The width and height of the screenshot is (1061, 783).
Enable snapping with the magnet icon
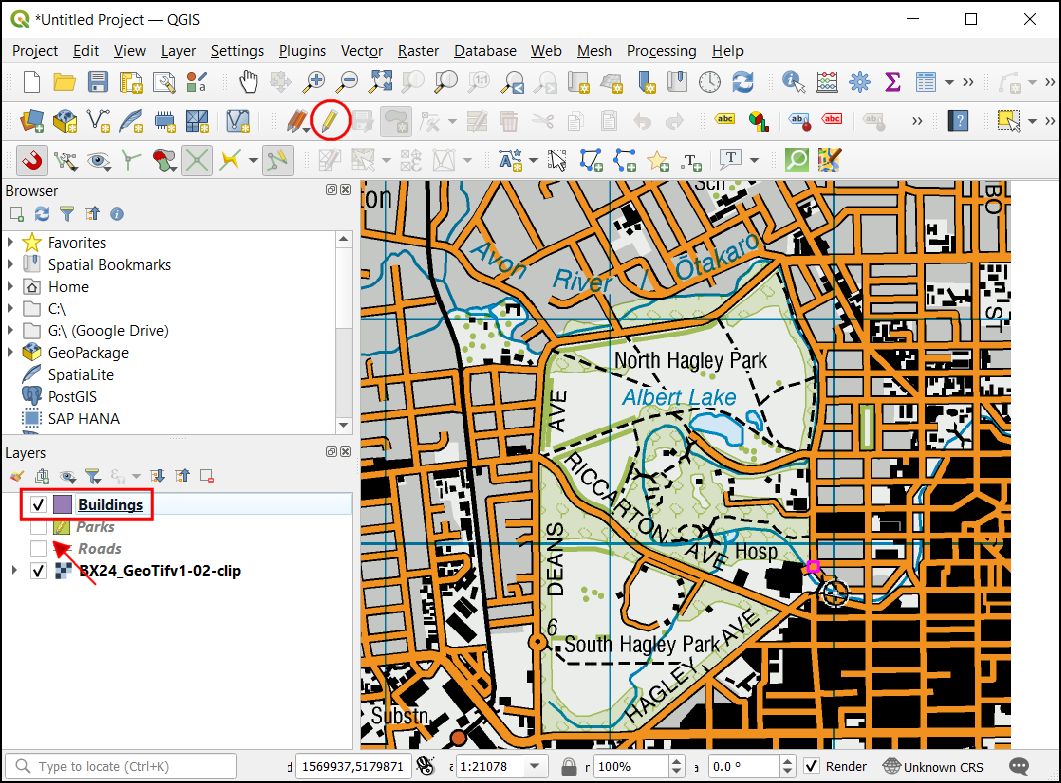coord(32,160)
